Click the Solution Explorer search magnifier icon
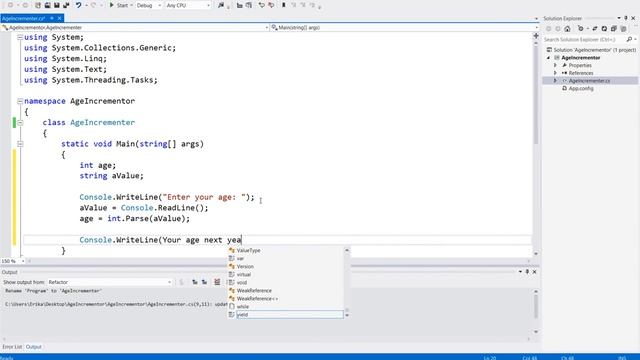 point(629,40)
